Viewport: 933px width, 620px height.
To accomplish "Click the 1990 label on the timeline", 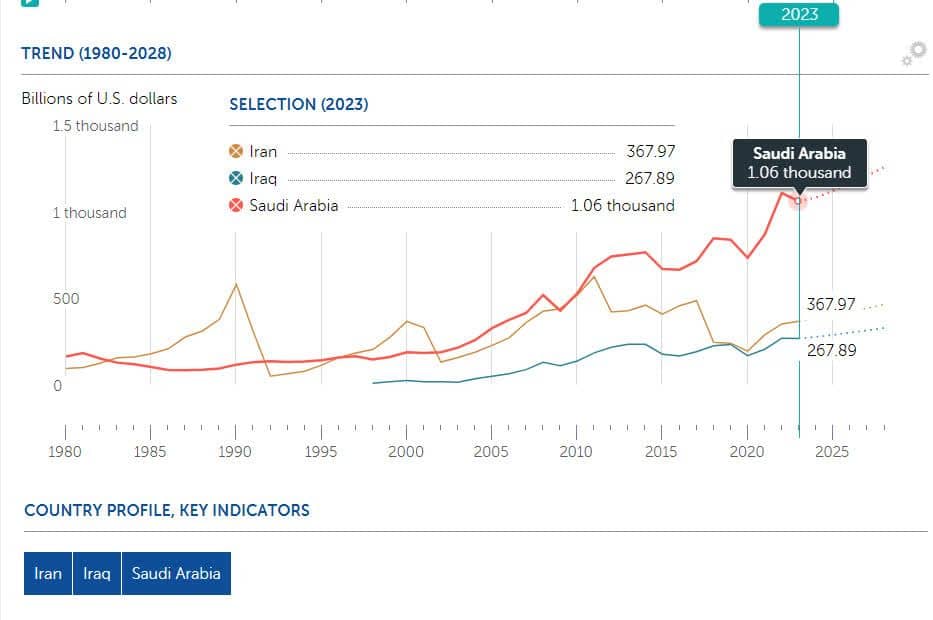I will (x=235, y=452).
